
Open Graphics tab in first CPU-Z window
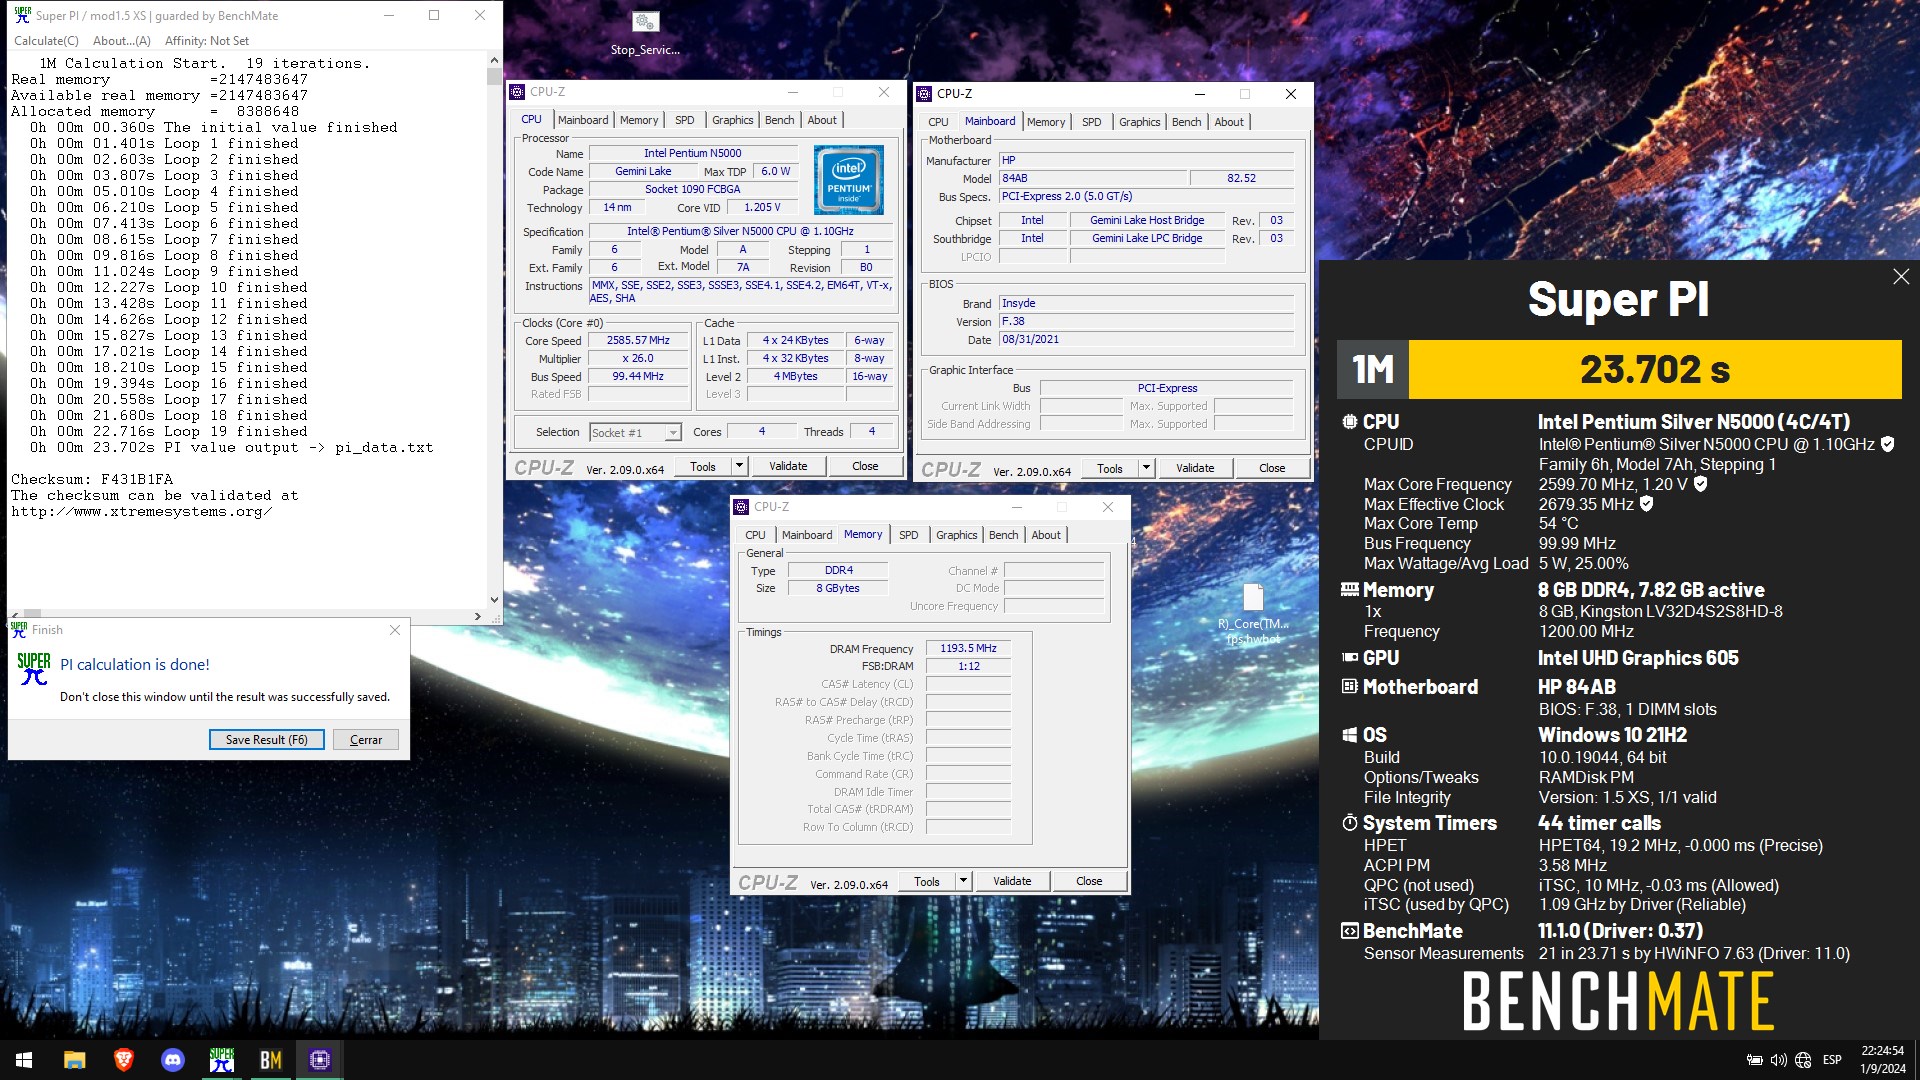pos(733,120)
